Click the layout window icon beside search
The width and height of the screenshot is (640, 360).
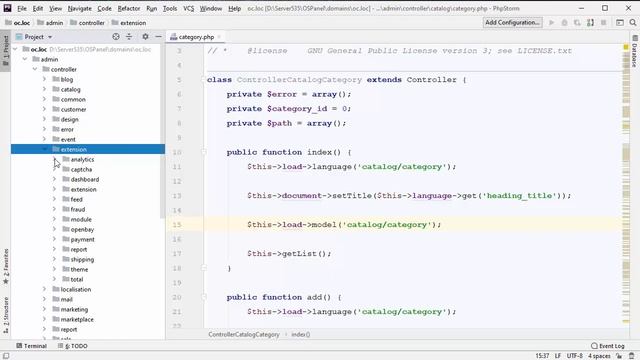(620, 23)
